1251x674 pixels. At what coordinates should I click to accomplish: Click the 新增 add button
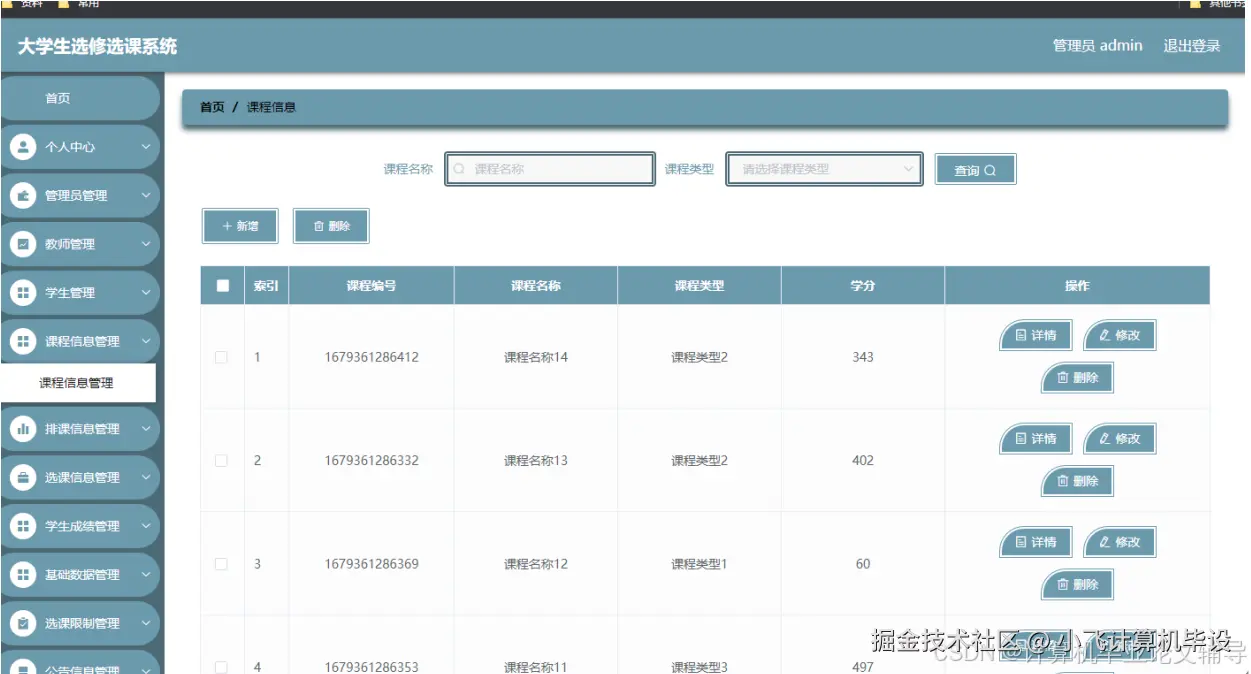tap(240, 226)
